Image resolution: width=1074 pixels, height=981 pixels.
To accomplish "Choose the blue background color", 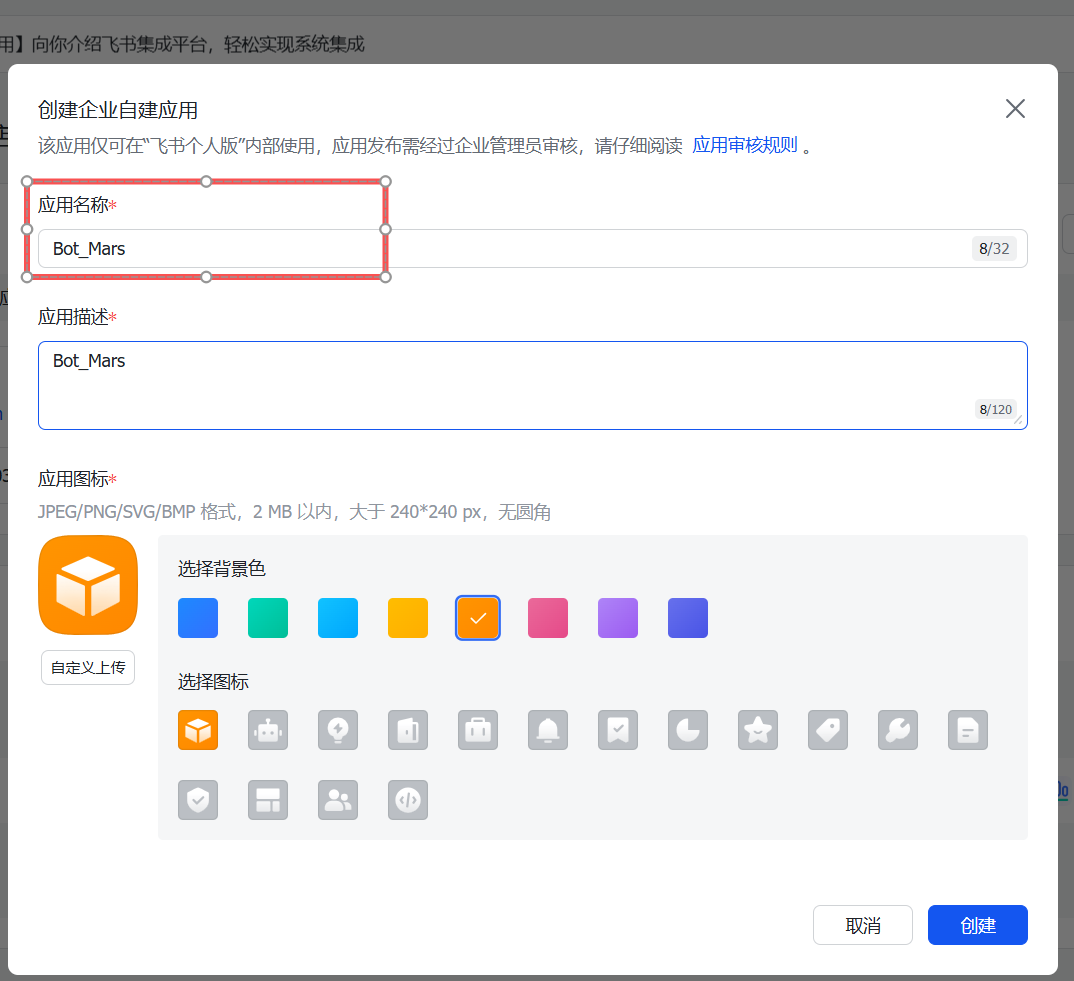I will click(x=198, y=618).
